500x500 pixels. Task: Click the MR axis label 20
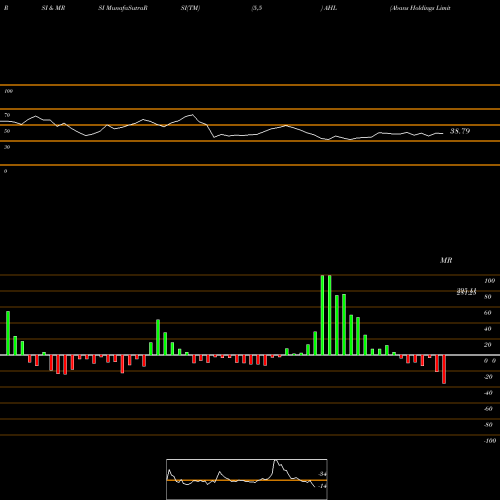point(488,345)
